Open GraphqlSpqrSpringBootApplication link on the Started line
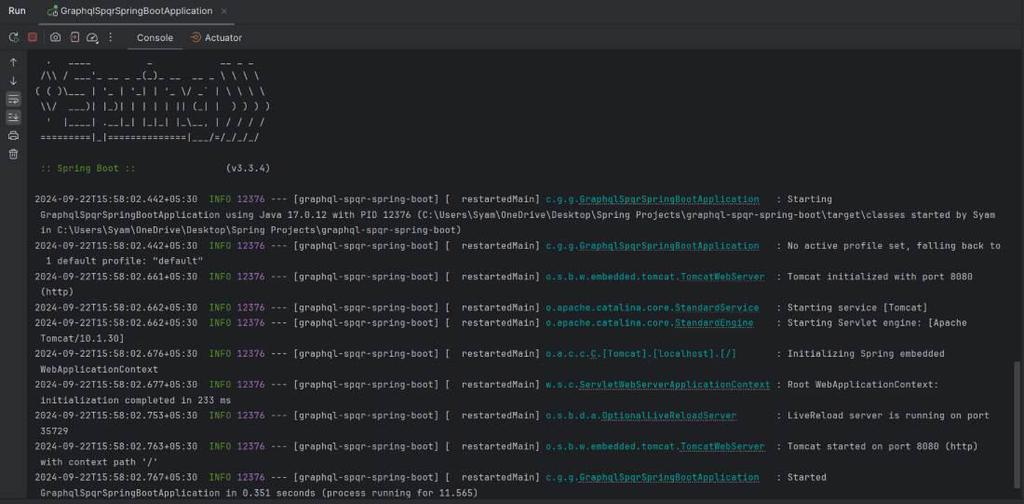 (669, 477)
